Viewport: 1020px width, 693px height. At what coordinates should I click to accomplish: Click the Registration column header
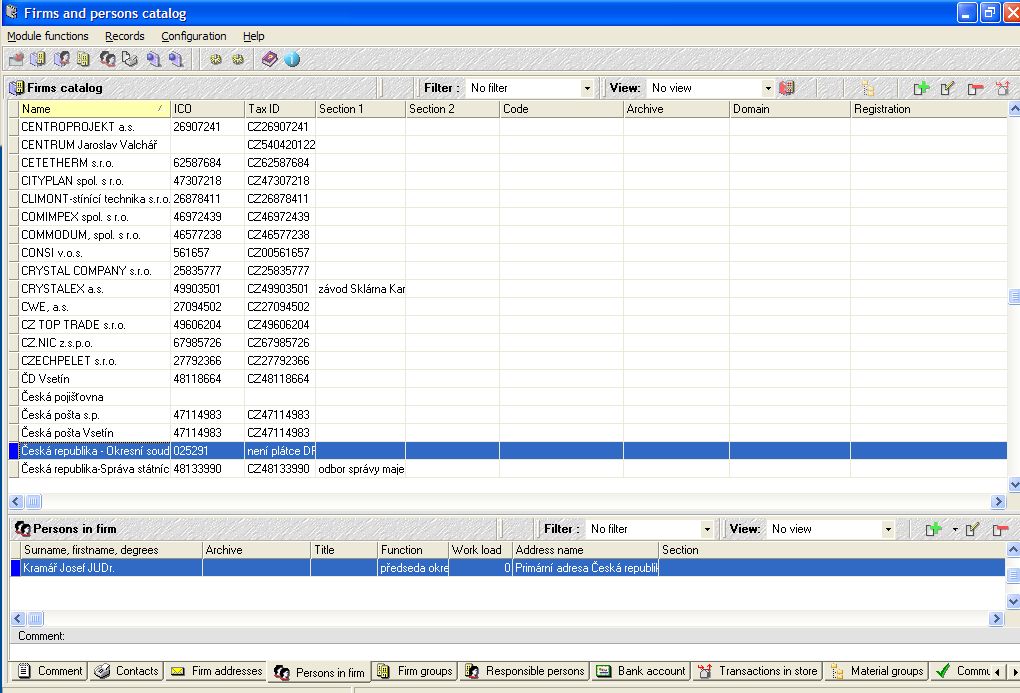click(928, 109)
